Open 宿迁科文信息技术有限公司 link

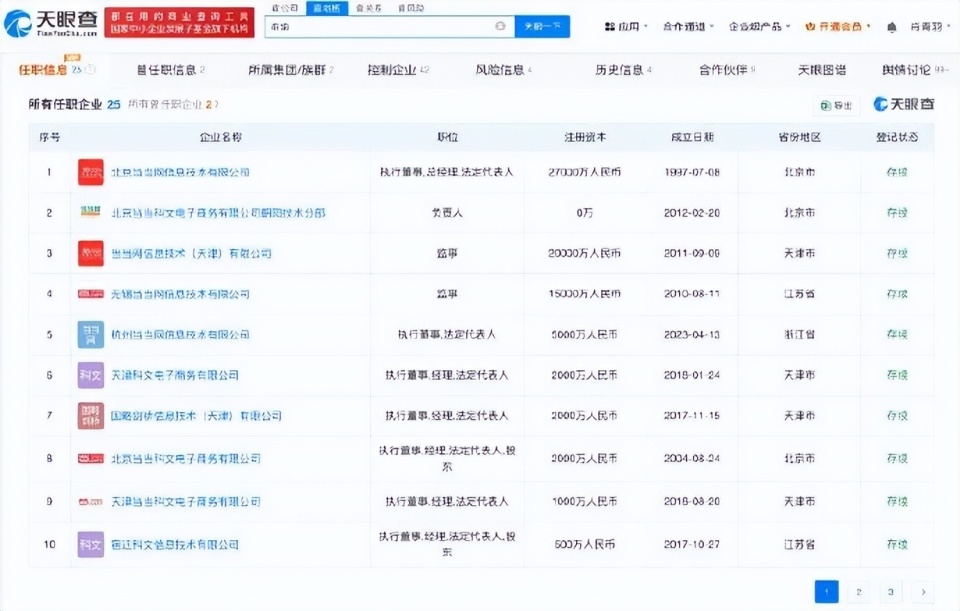[175, 544]
